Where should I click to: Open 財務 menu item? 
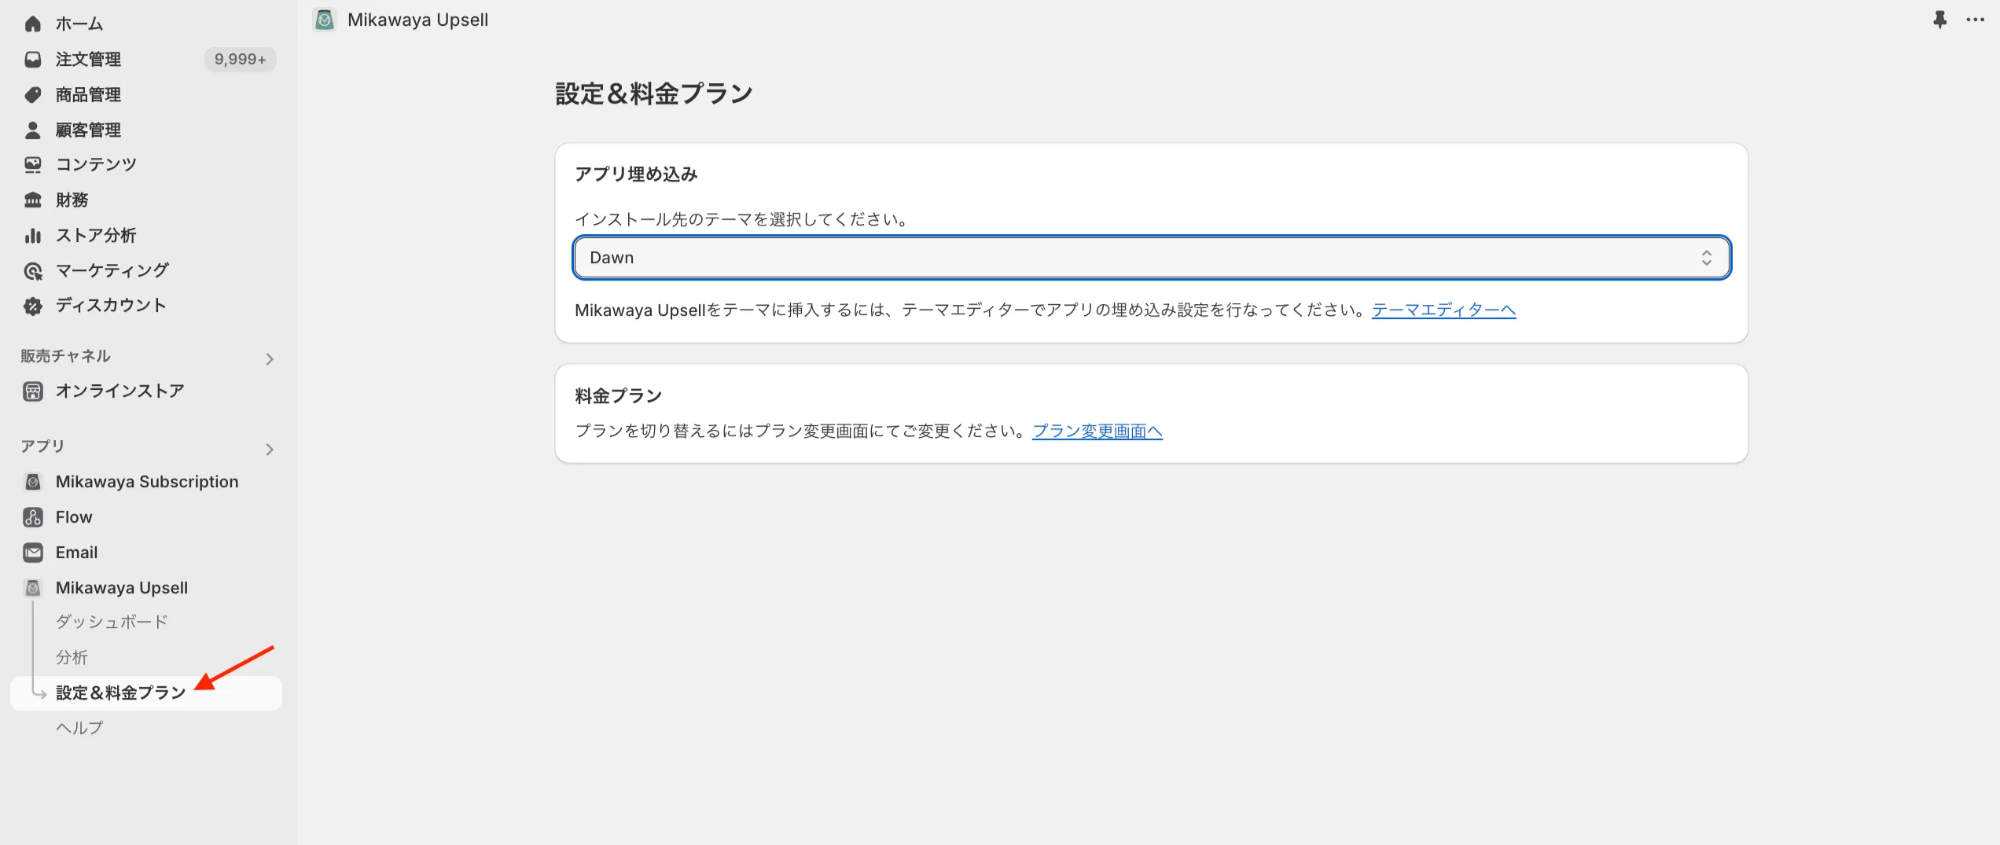pos(72,200)
